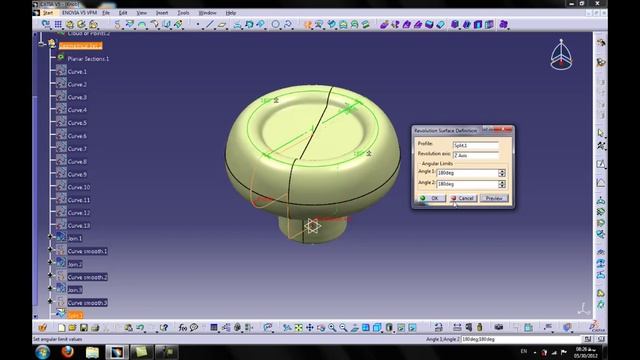Image resolution: width=640 pixels, height=360 pixels.
Task: Open the Formula f(x) tool
Action: pos(182,328)
